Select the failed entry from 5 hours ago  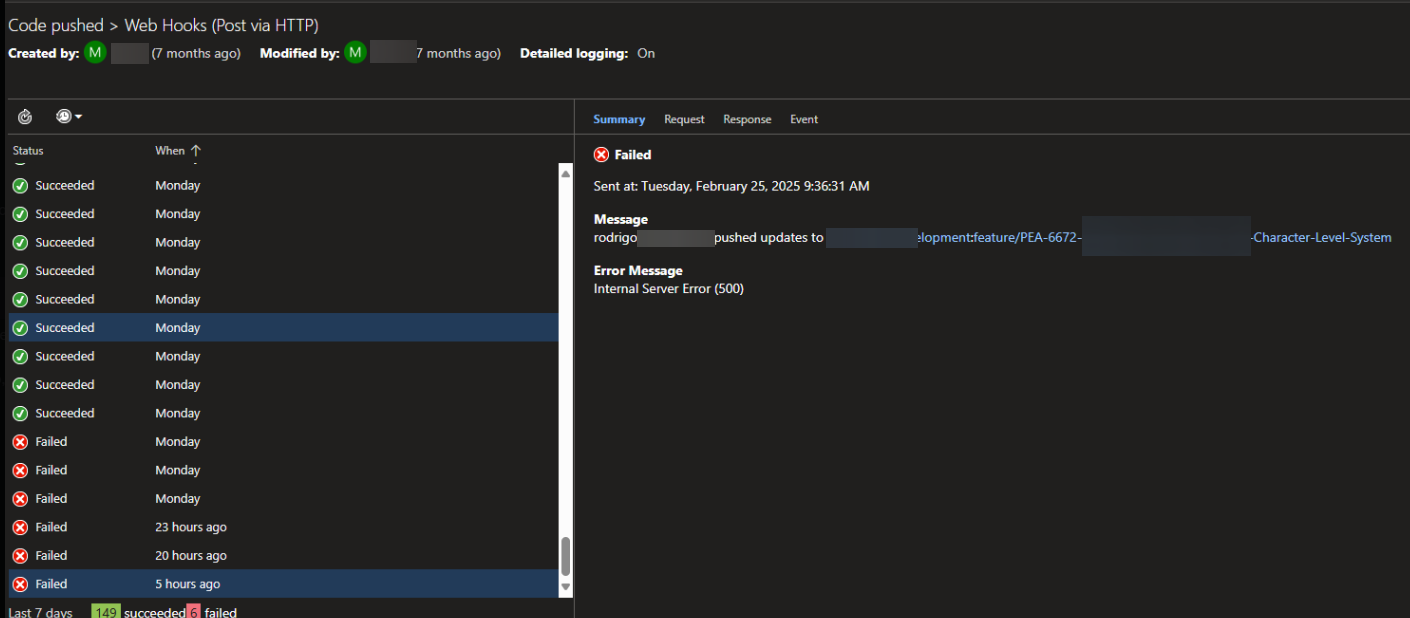[x=187, y=584]
